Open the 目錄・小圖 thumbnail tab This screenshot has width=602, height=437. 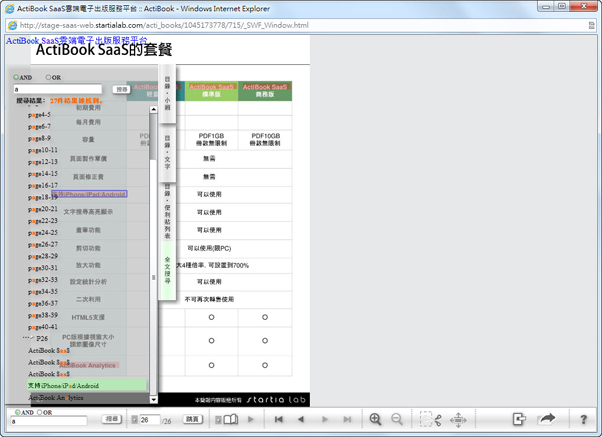coord(167,93)
